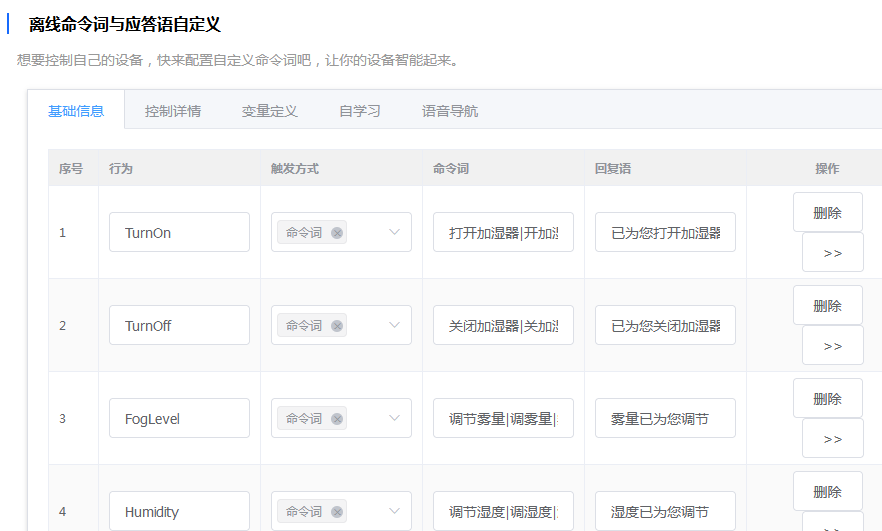Delete the FogLevel row with 删除
This screenshot has height=531, width=882.
click(x=827, y=399)
